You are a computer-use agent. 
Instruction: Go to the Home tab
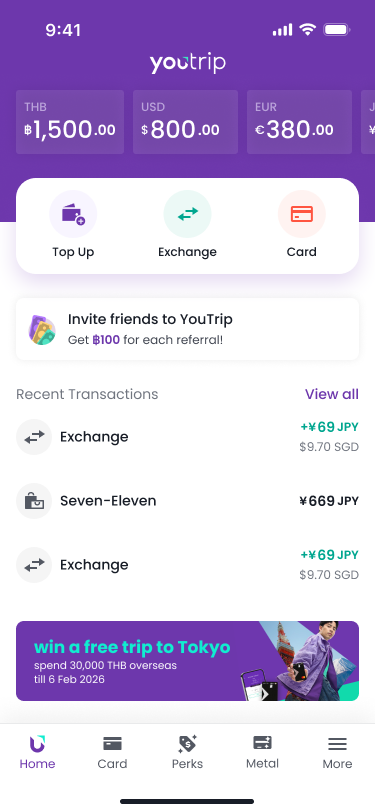tap(37, 752)
